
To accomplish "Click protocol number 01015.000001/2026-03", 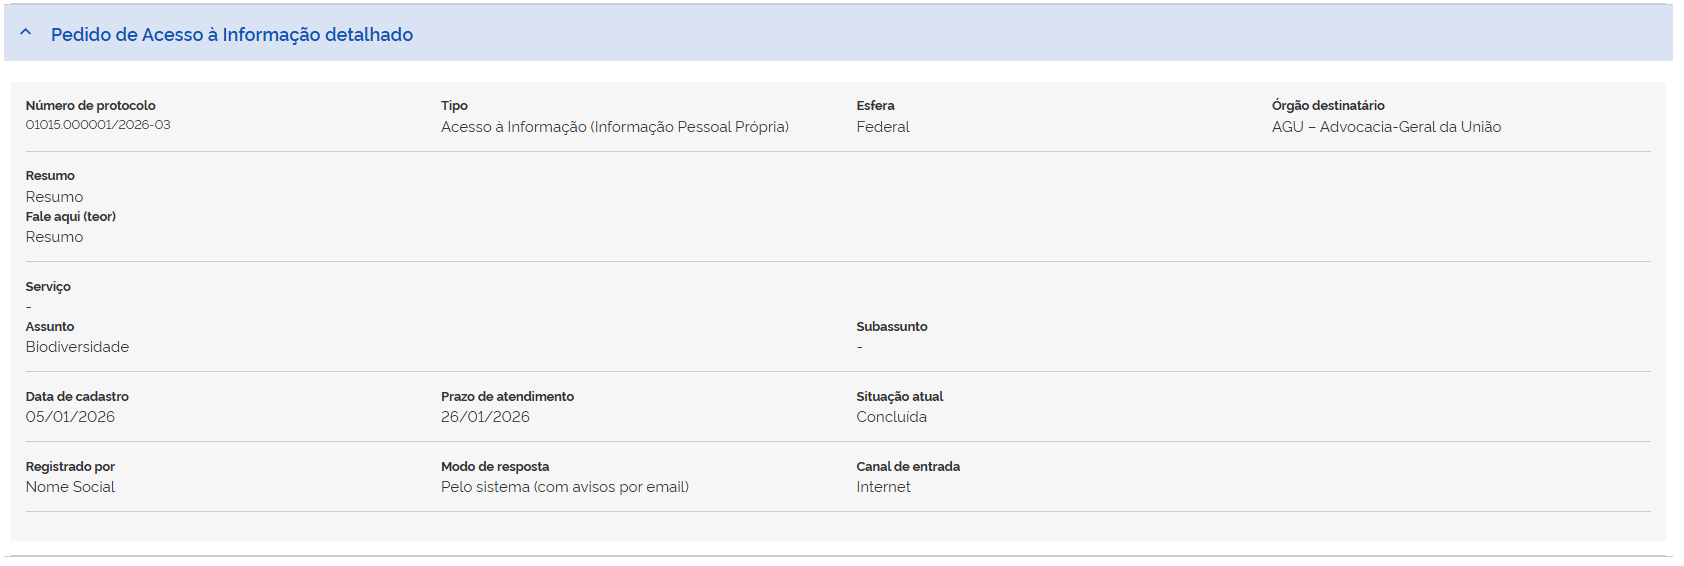I will point(98,125).
